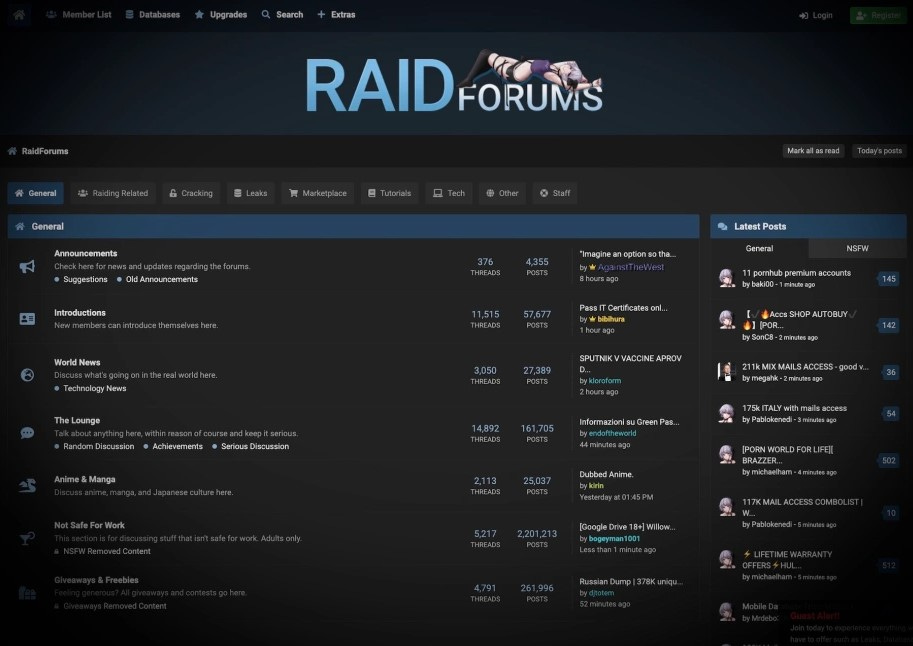
Task: Open the Databases menu item
Action: pos(153,15)
